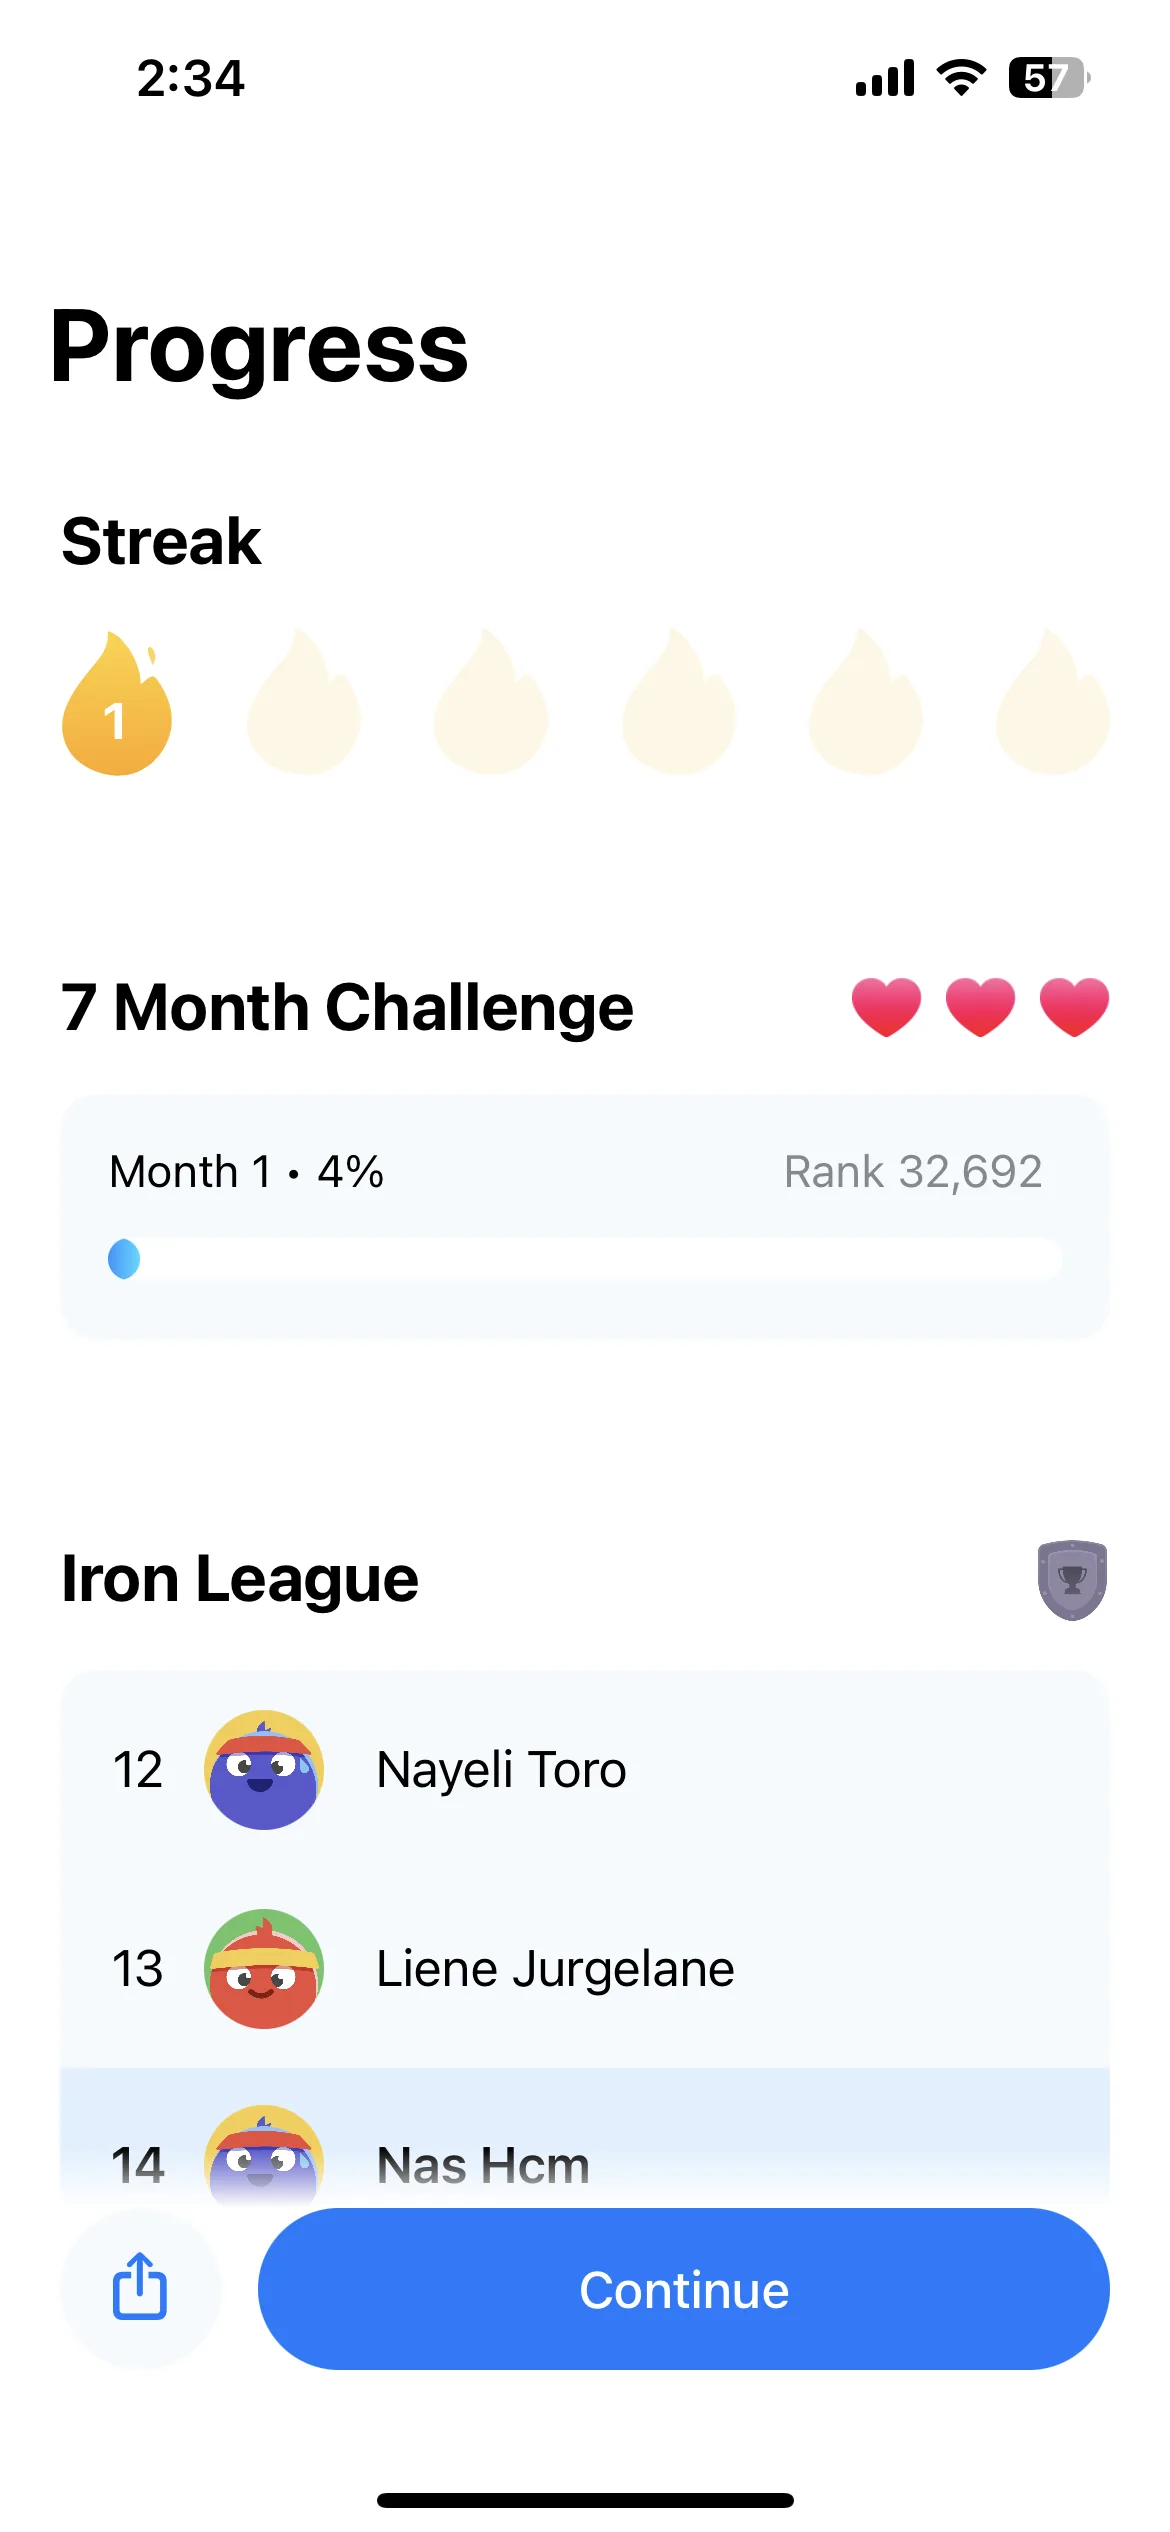Tap the Month 1 • 4% label
The image size is (1170, 2532).
[247, 1172]
